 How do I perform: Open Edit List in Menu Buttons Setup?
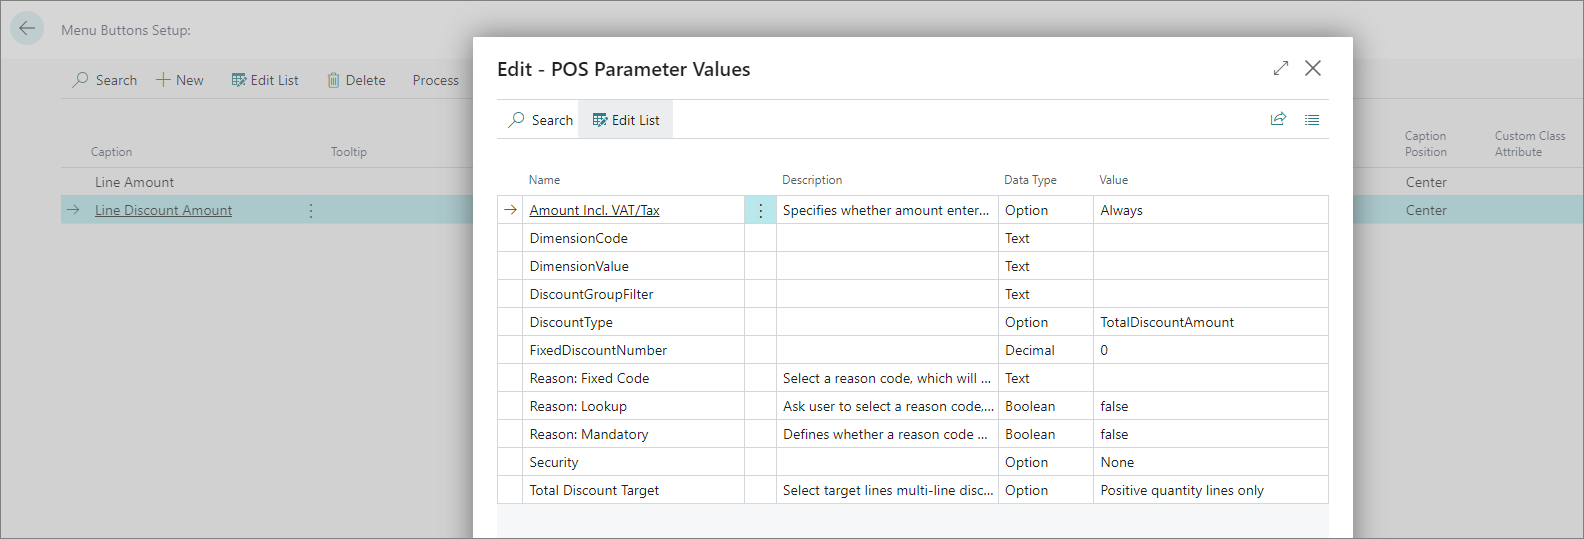pos(265,80)
